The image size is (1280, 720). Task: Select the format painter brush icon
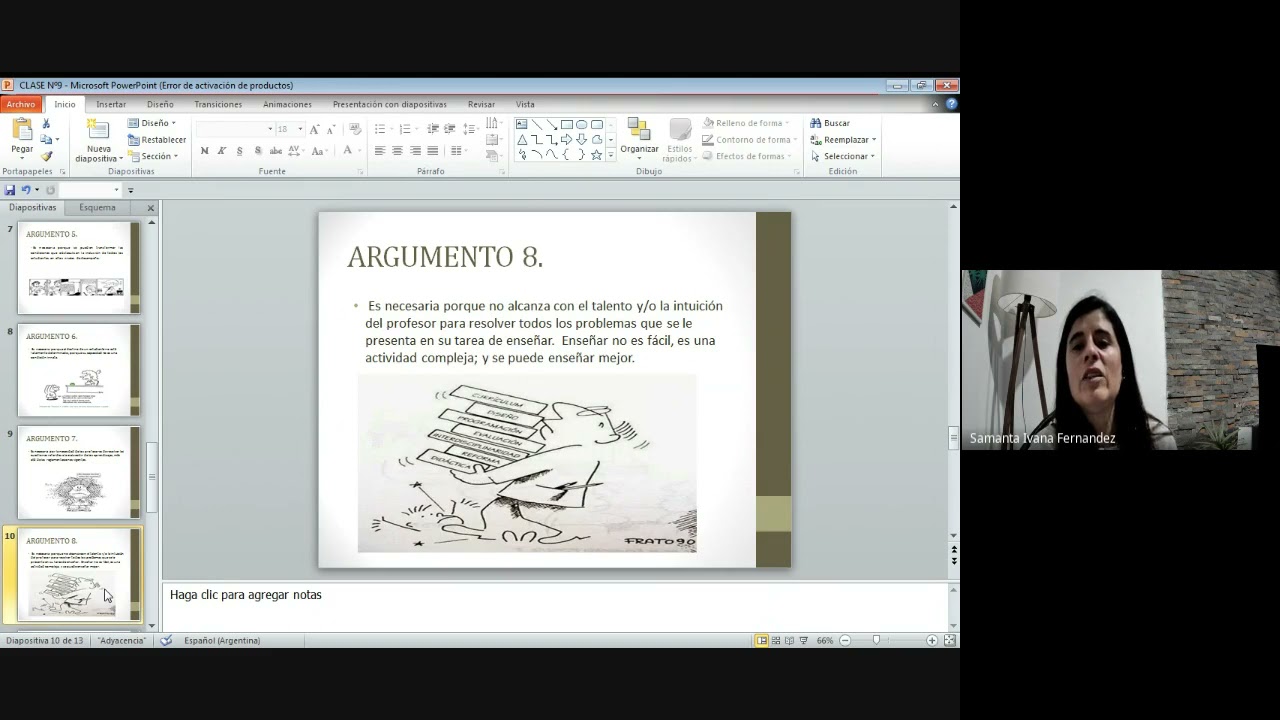(x=46, y=156)
